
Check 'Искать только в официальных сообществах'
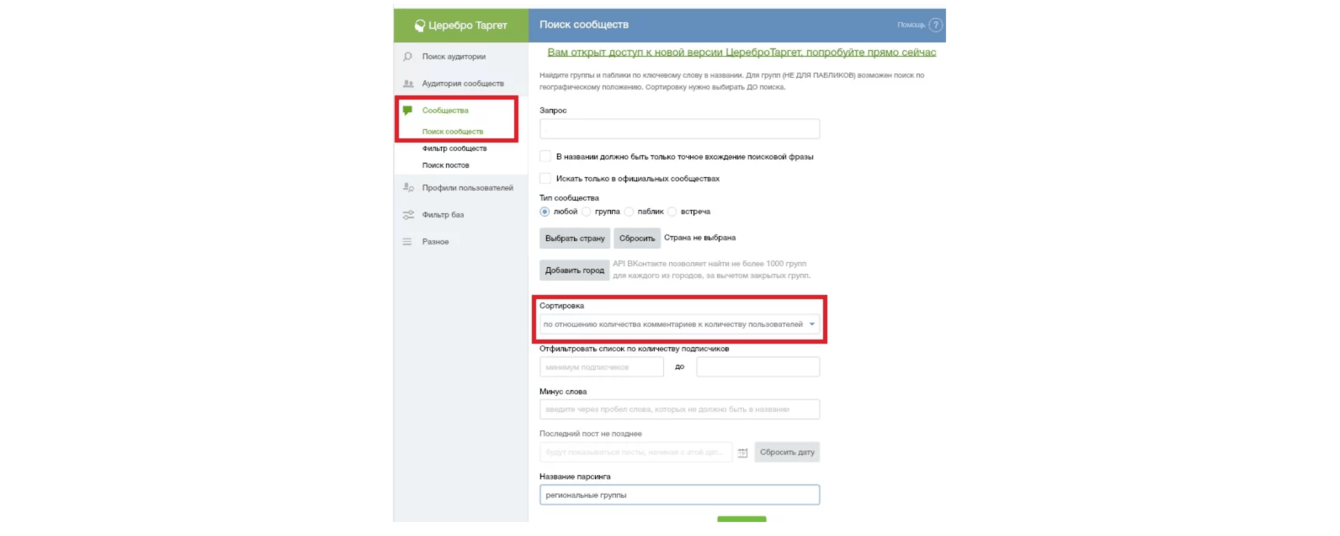coord(546,179)
